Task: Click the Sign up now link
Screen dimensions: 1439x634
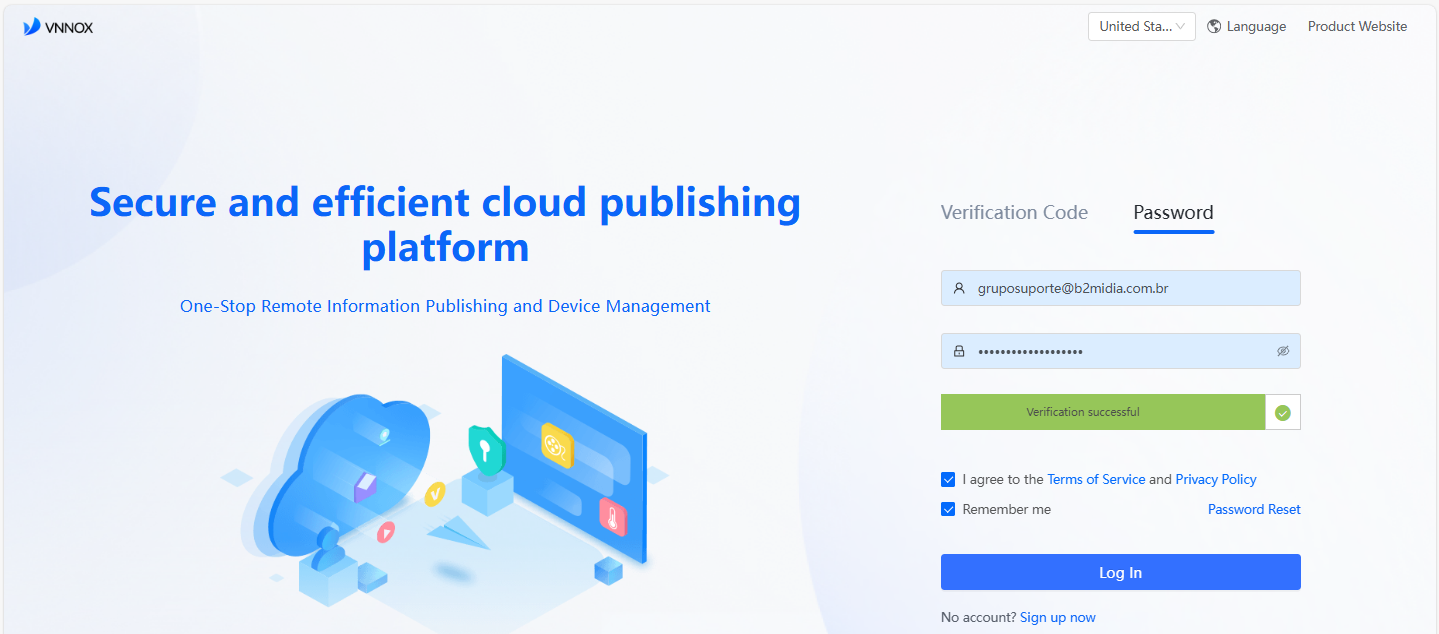Action: 1058,617
